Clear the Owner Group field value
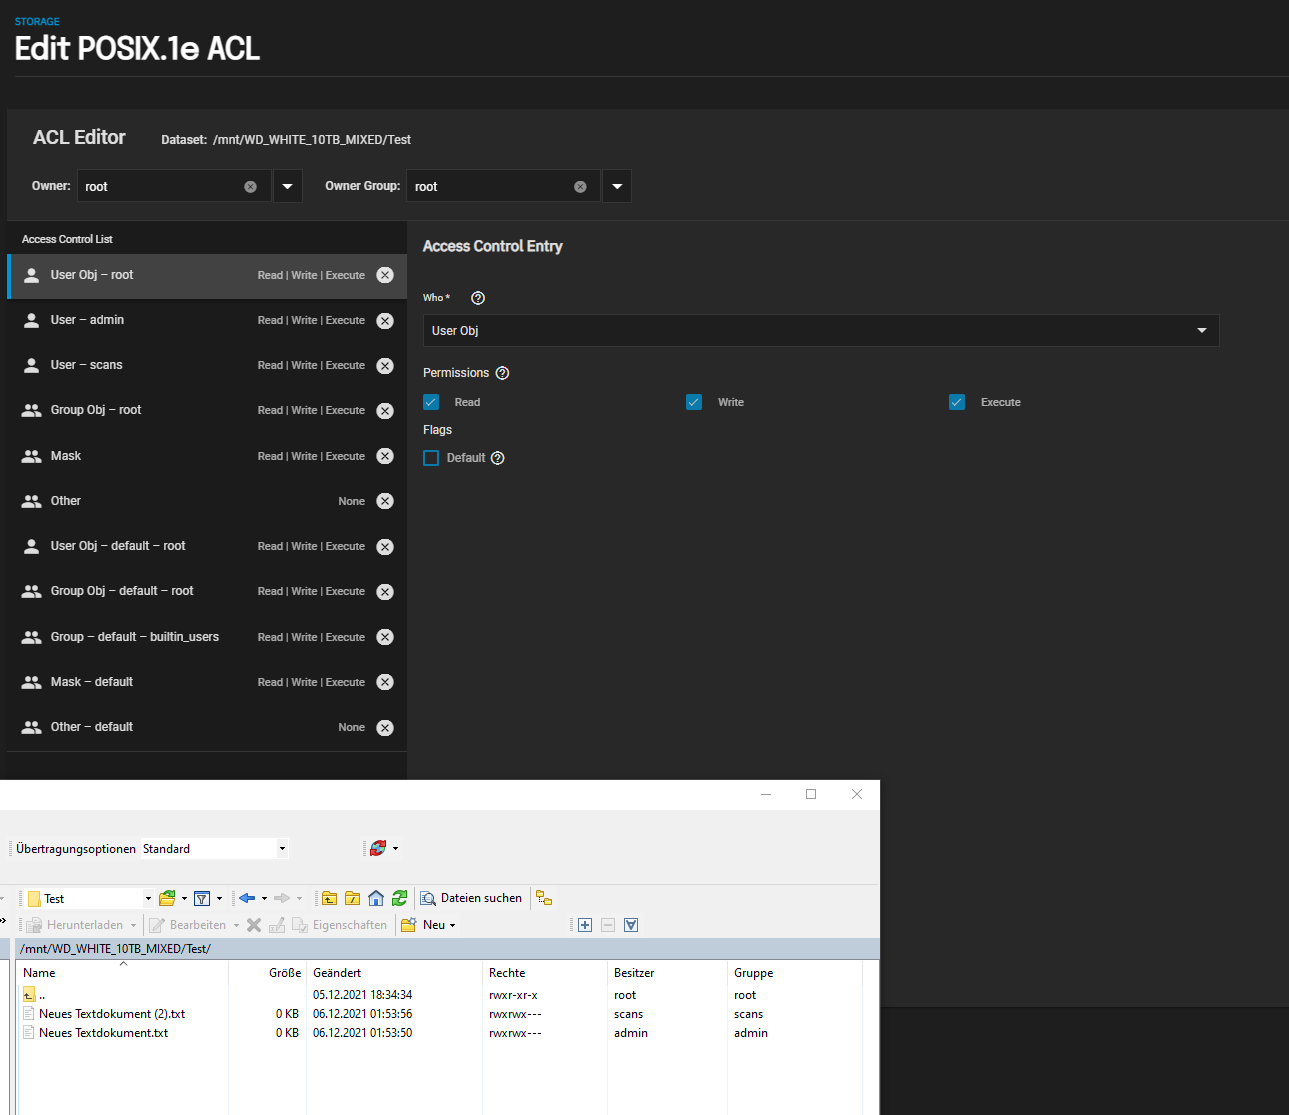Viewport: 1289px width, 1115px height. [580, 187]
